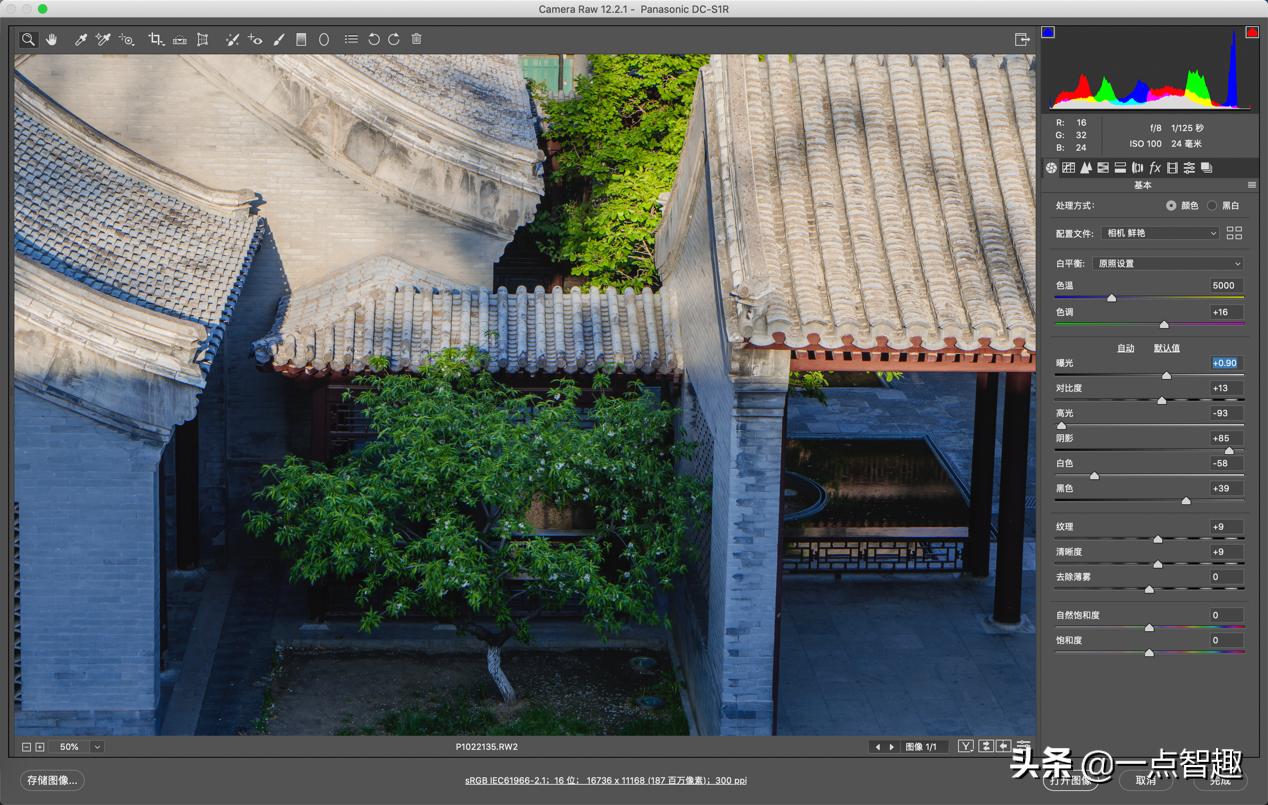Click the 对比度 value field +13

pos(1226,388)
